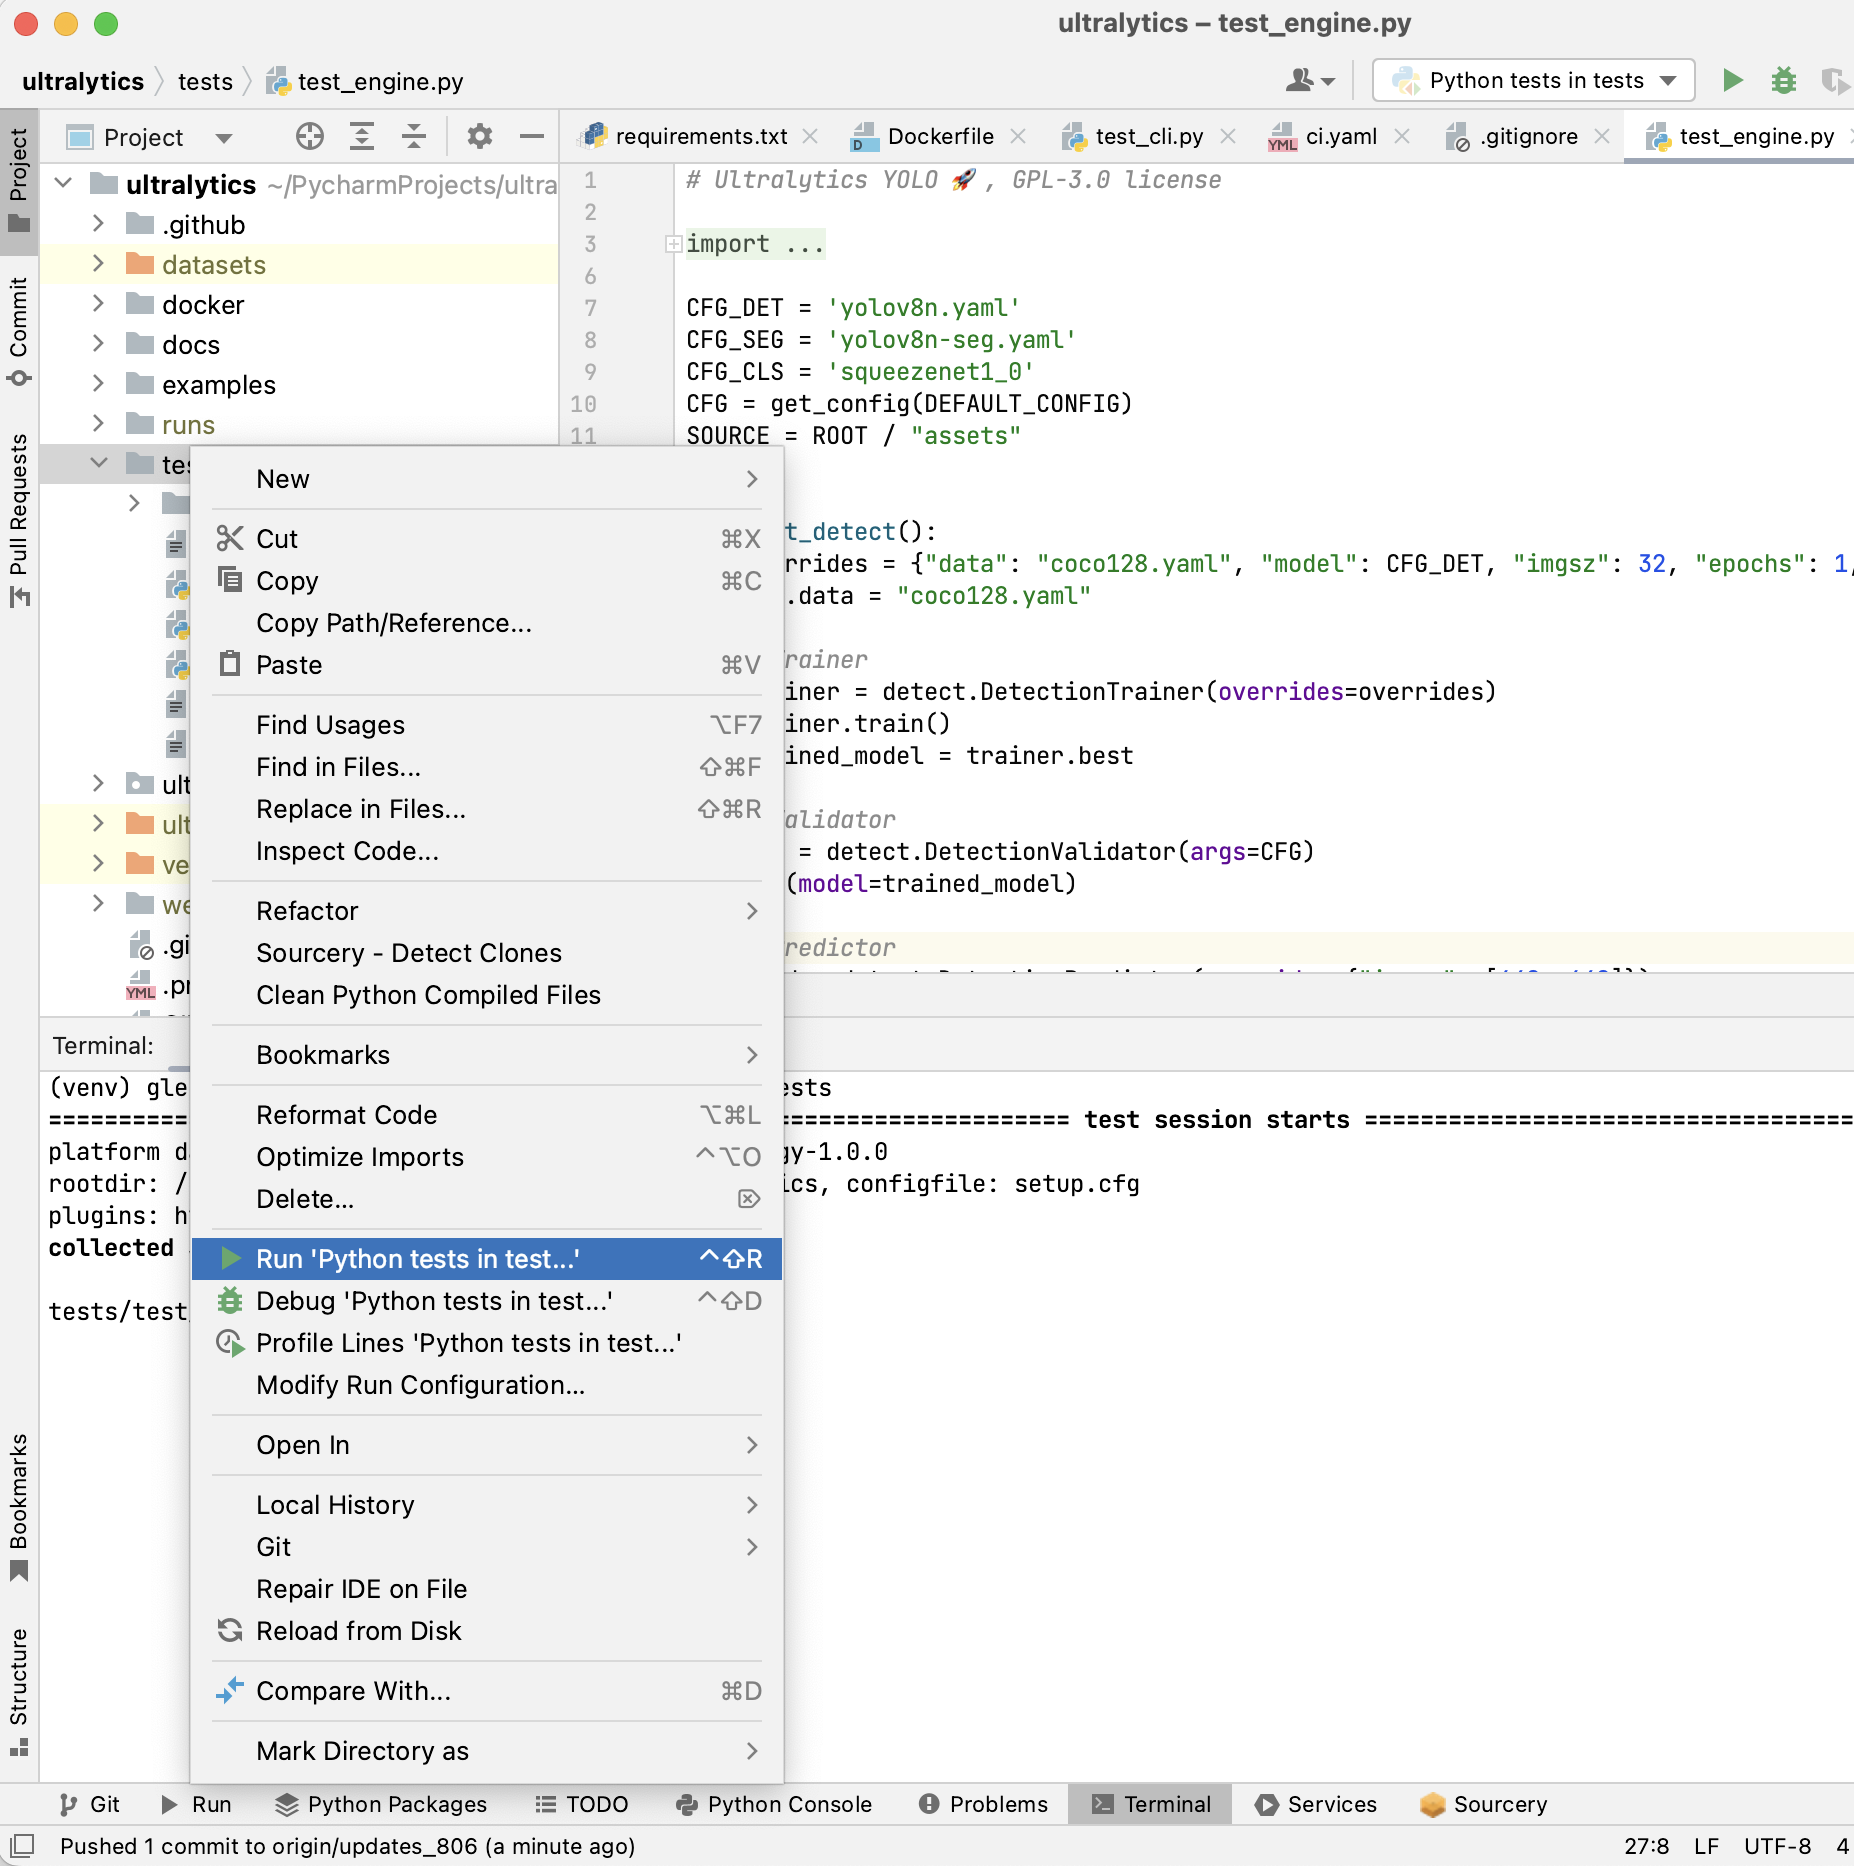The image size is (1854, 1866).
Task: Run Python tests with the green play icon
Action: [x=1733, y=81]
